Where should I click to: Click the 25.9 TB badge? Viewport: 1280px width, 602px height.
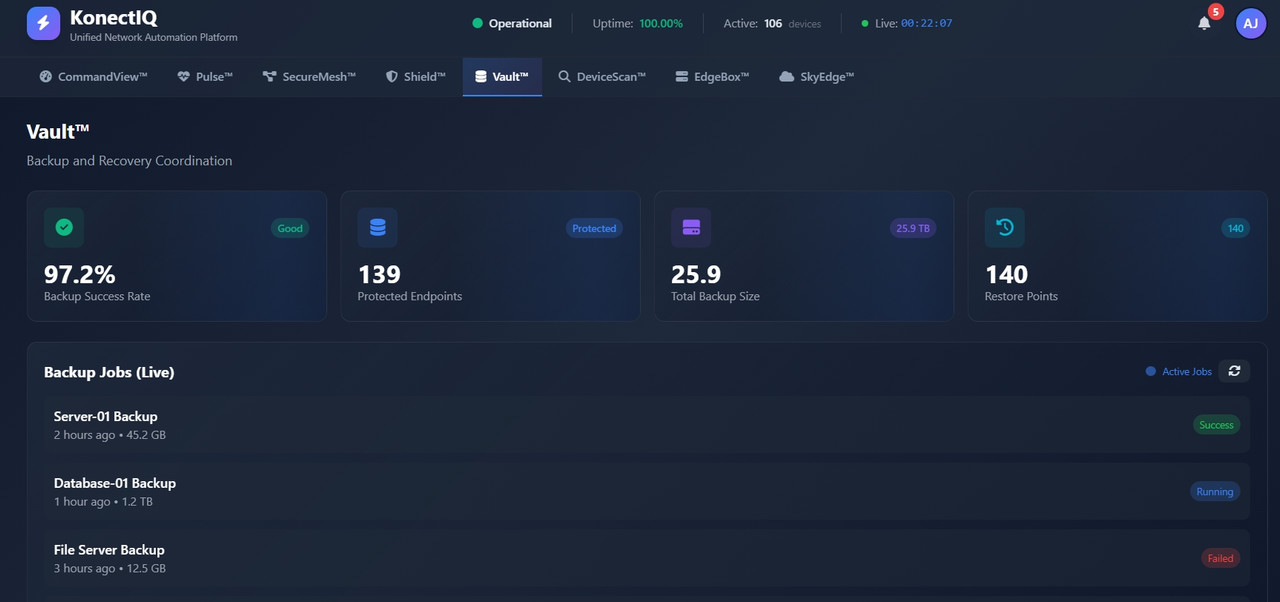913,228
